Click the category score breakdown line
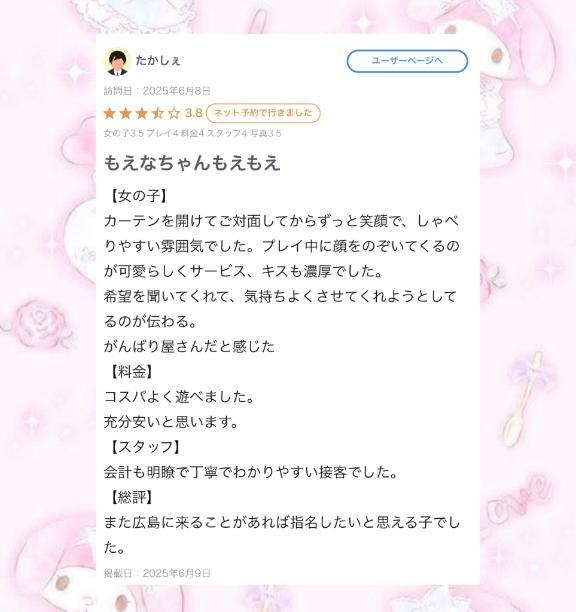This screenshot has height=612, width=576. click(192, 133)
